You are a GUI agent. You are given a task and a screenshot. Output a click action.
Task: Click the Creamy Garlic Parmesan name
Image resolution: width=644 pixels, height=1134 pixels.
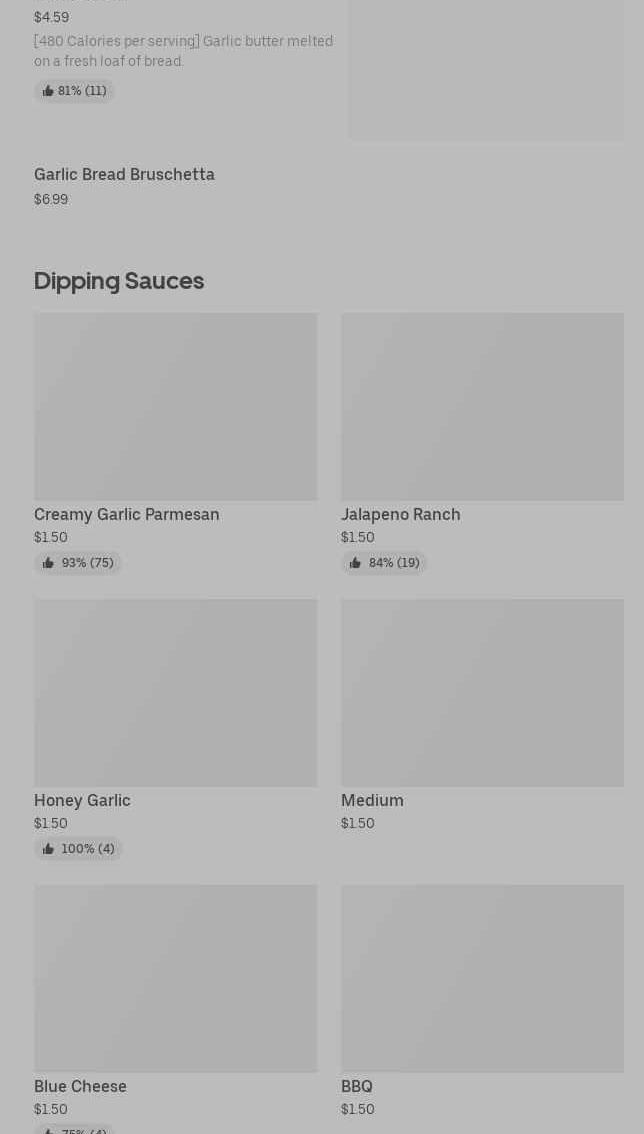pyautogui.click(x=127, y=514)
